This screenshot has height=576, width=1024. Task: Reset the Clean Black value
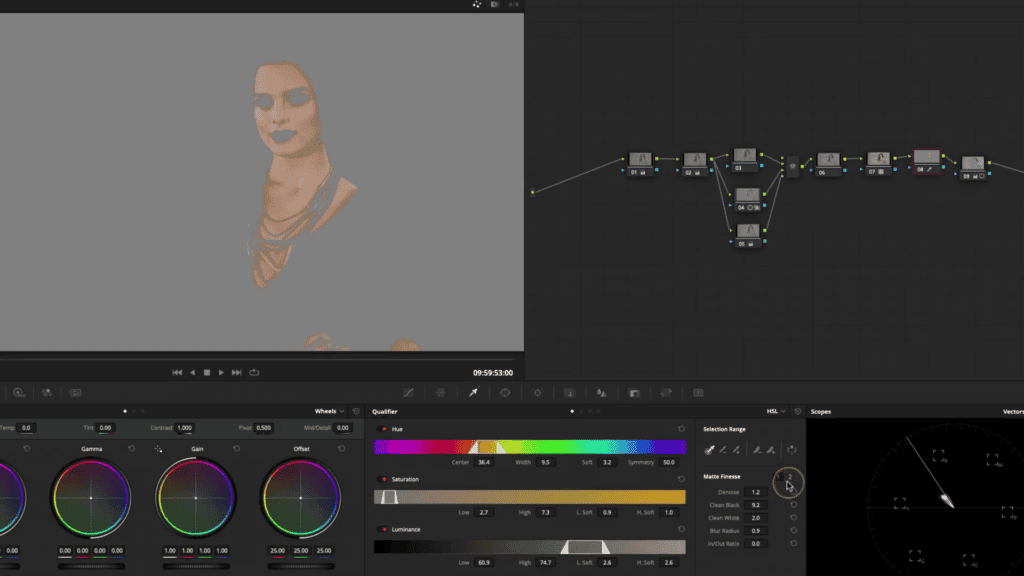(x=793, y=505)
